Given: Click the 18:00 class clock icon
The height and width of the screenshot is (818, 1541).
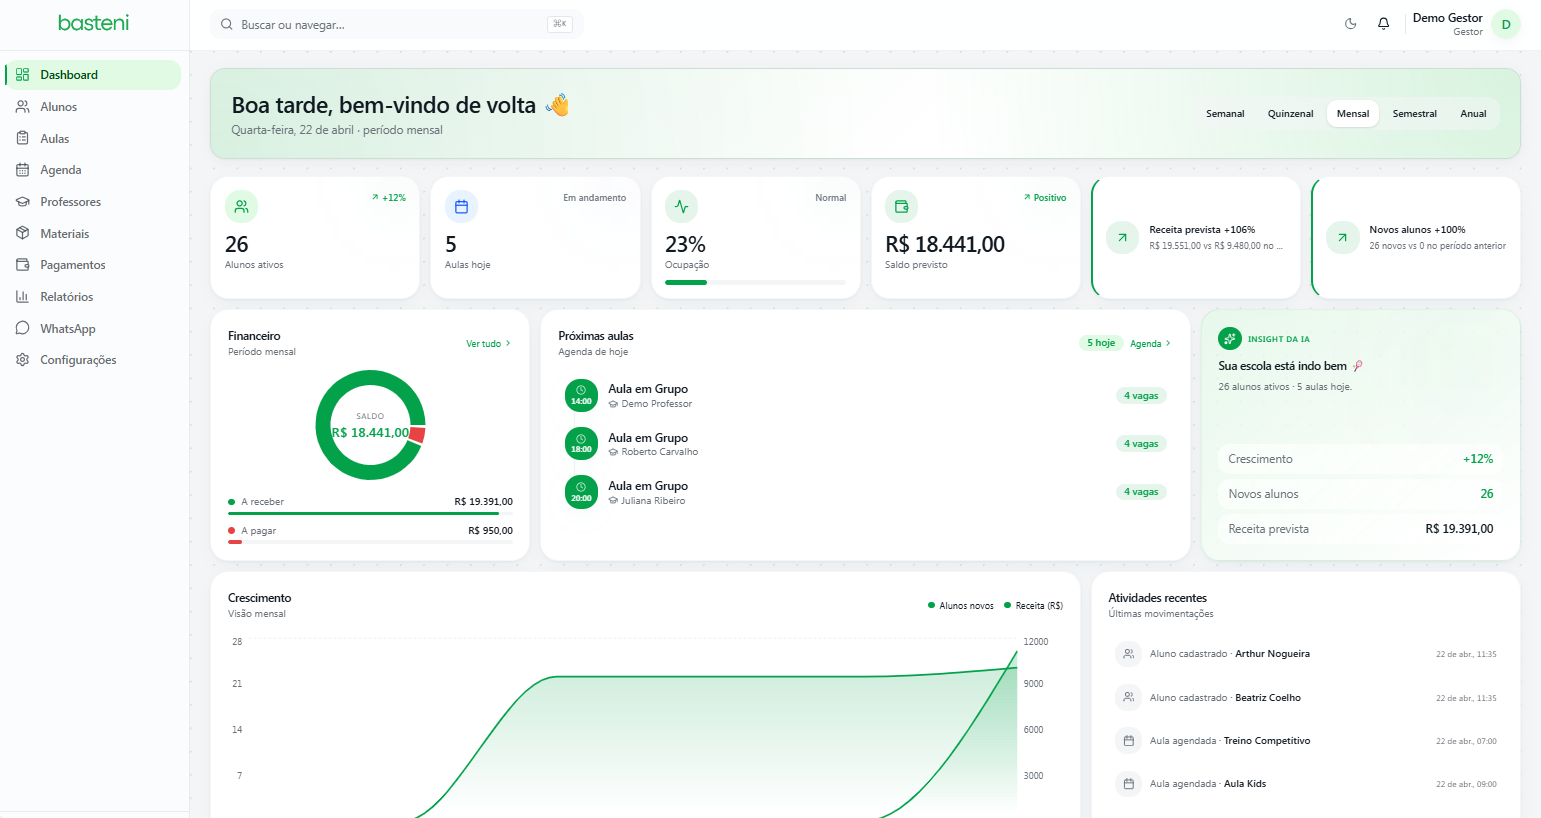Looking at the screenshot, I should point(581,444).
